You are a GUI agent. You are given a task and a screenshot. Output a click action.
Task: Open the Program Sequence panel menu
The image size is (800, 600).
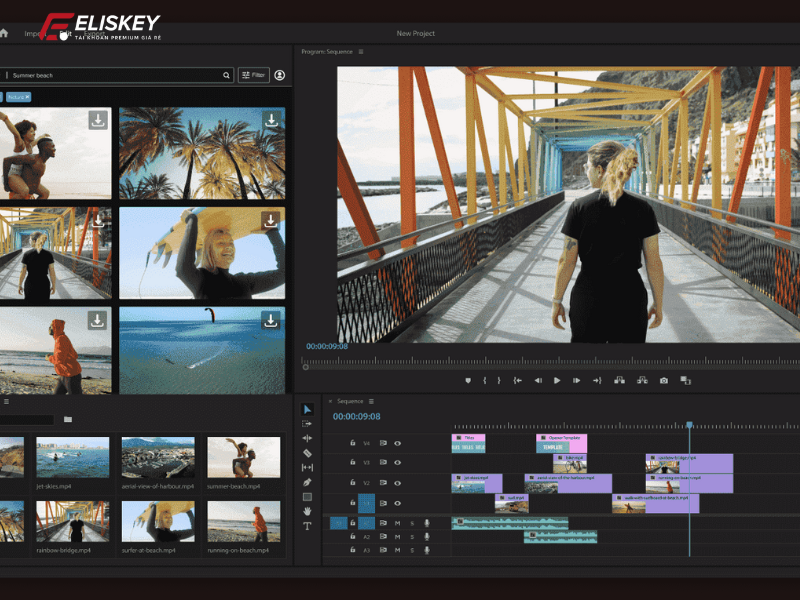(x=361, y=52)
